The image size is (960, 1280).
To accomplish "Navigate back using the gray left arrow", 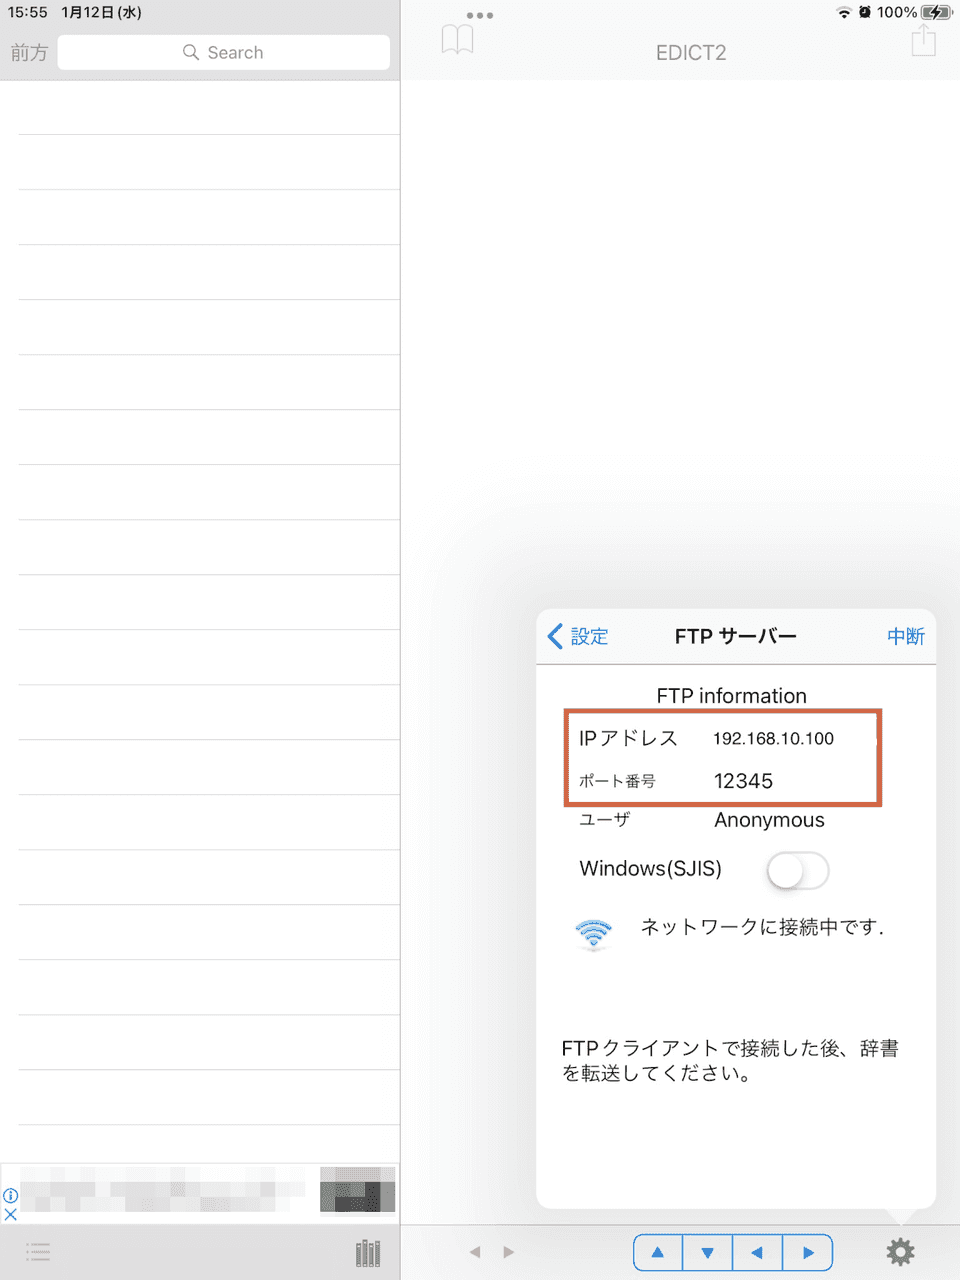I will [x=475, y=1251].
